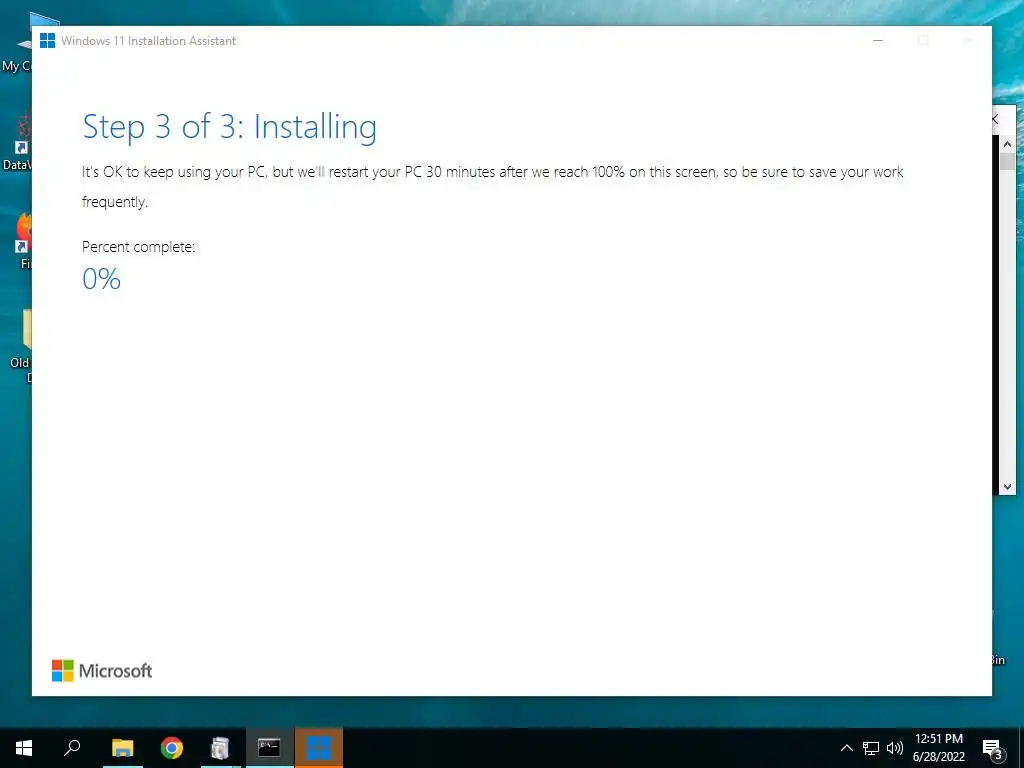Select the My Computer desktop icon
Image resolution: width=1024 pixels, height=768 pixels.
point(16,42)
